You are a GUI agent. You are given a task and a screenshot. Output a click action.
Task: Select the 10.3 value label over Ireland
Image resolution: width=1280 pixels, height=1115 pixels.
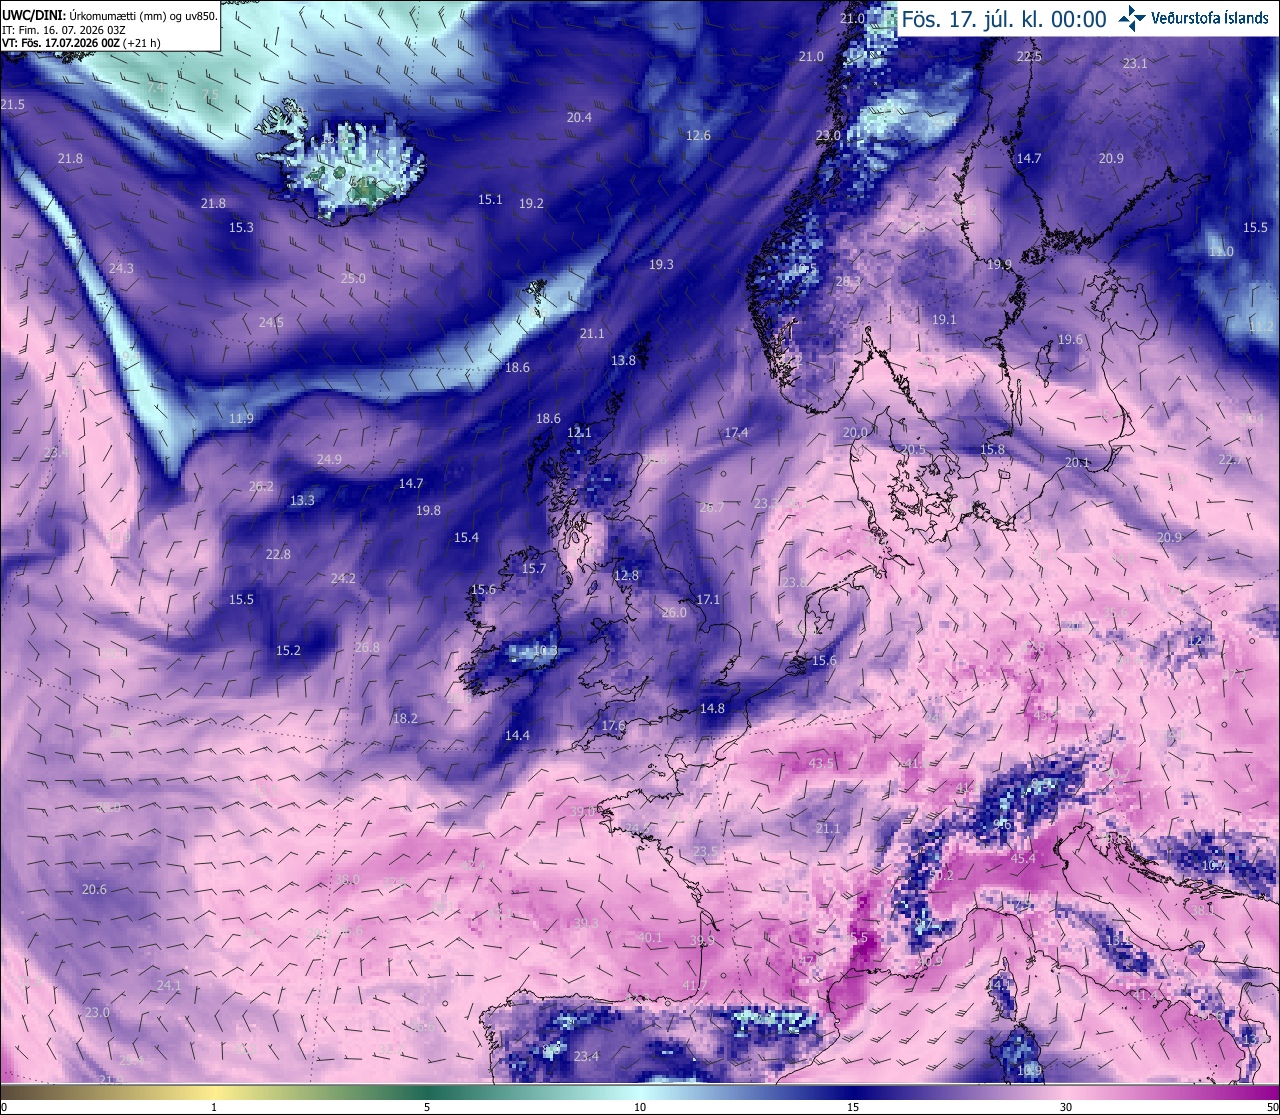pos(545,651)
